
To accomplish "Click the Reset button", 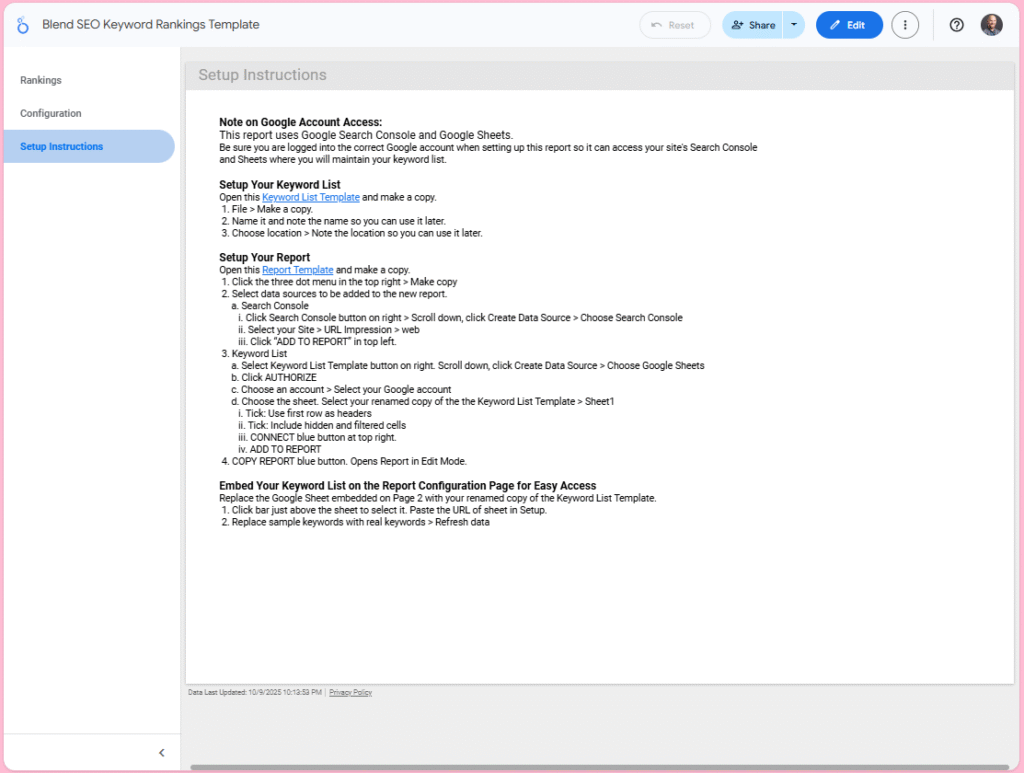I will (x=675, y=24).
